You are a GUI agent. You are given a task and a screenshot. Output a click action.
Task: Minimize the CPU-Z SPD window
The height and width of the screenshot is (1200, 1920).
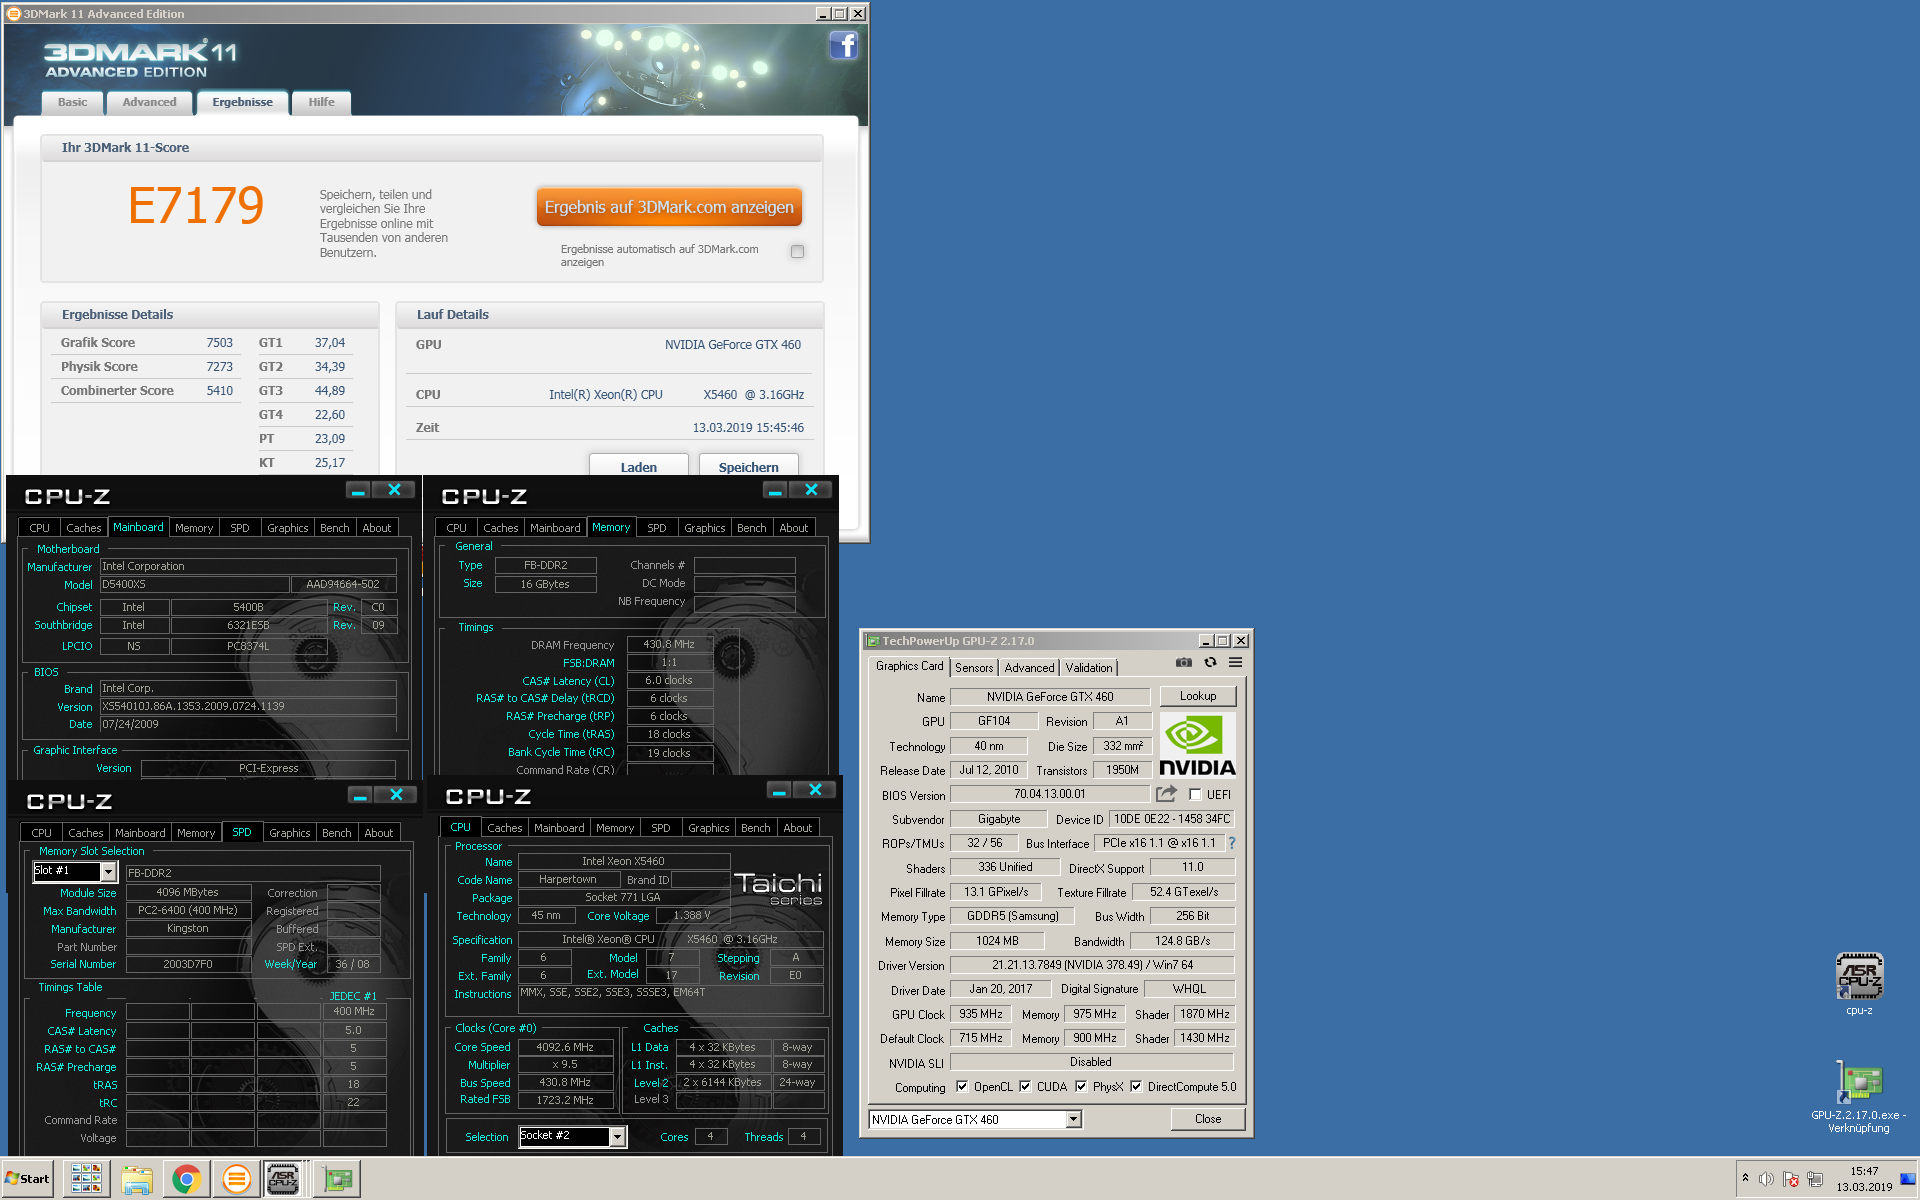(360, 795)
